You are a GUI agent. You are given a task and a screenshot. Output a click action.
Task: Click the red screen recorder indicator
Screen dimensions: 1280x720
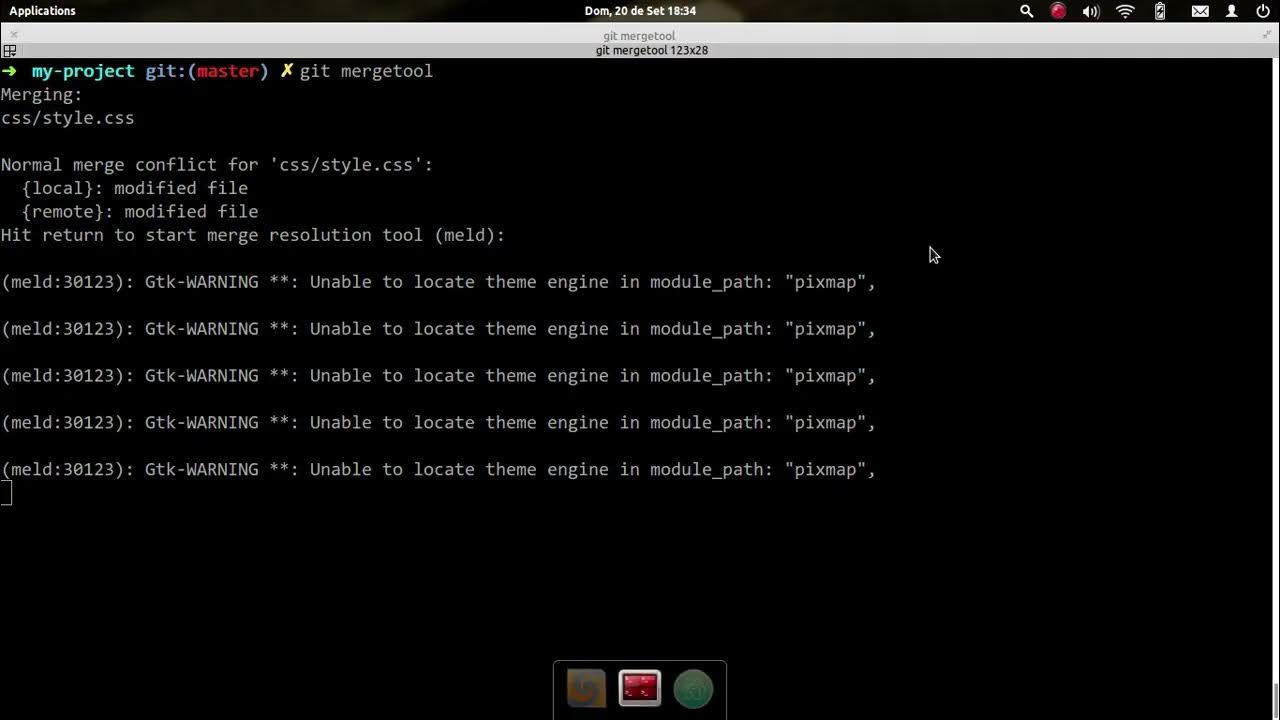tap(1058, 11)
